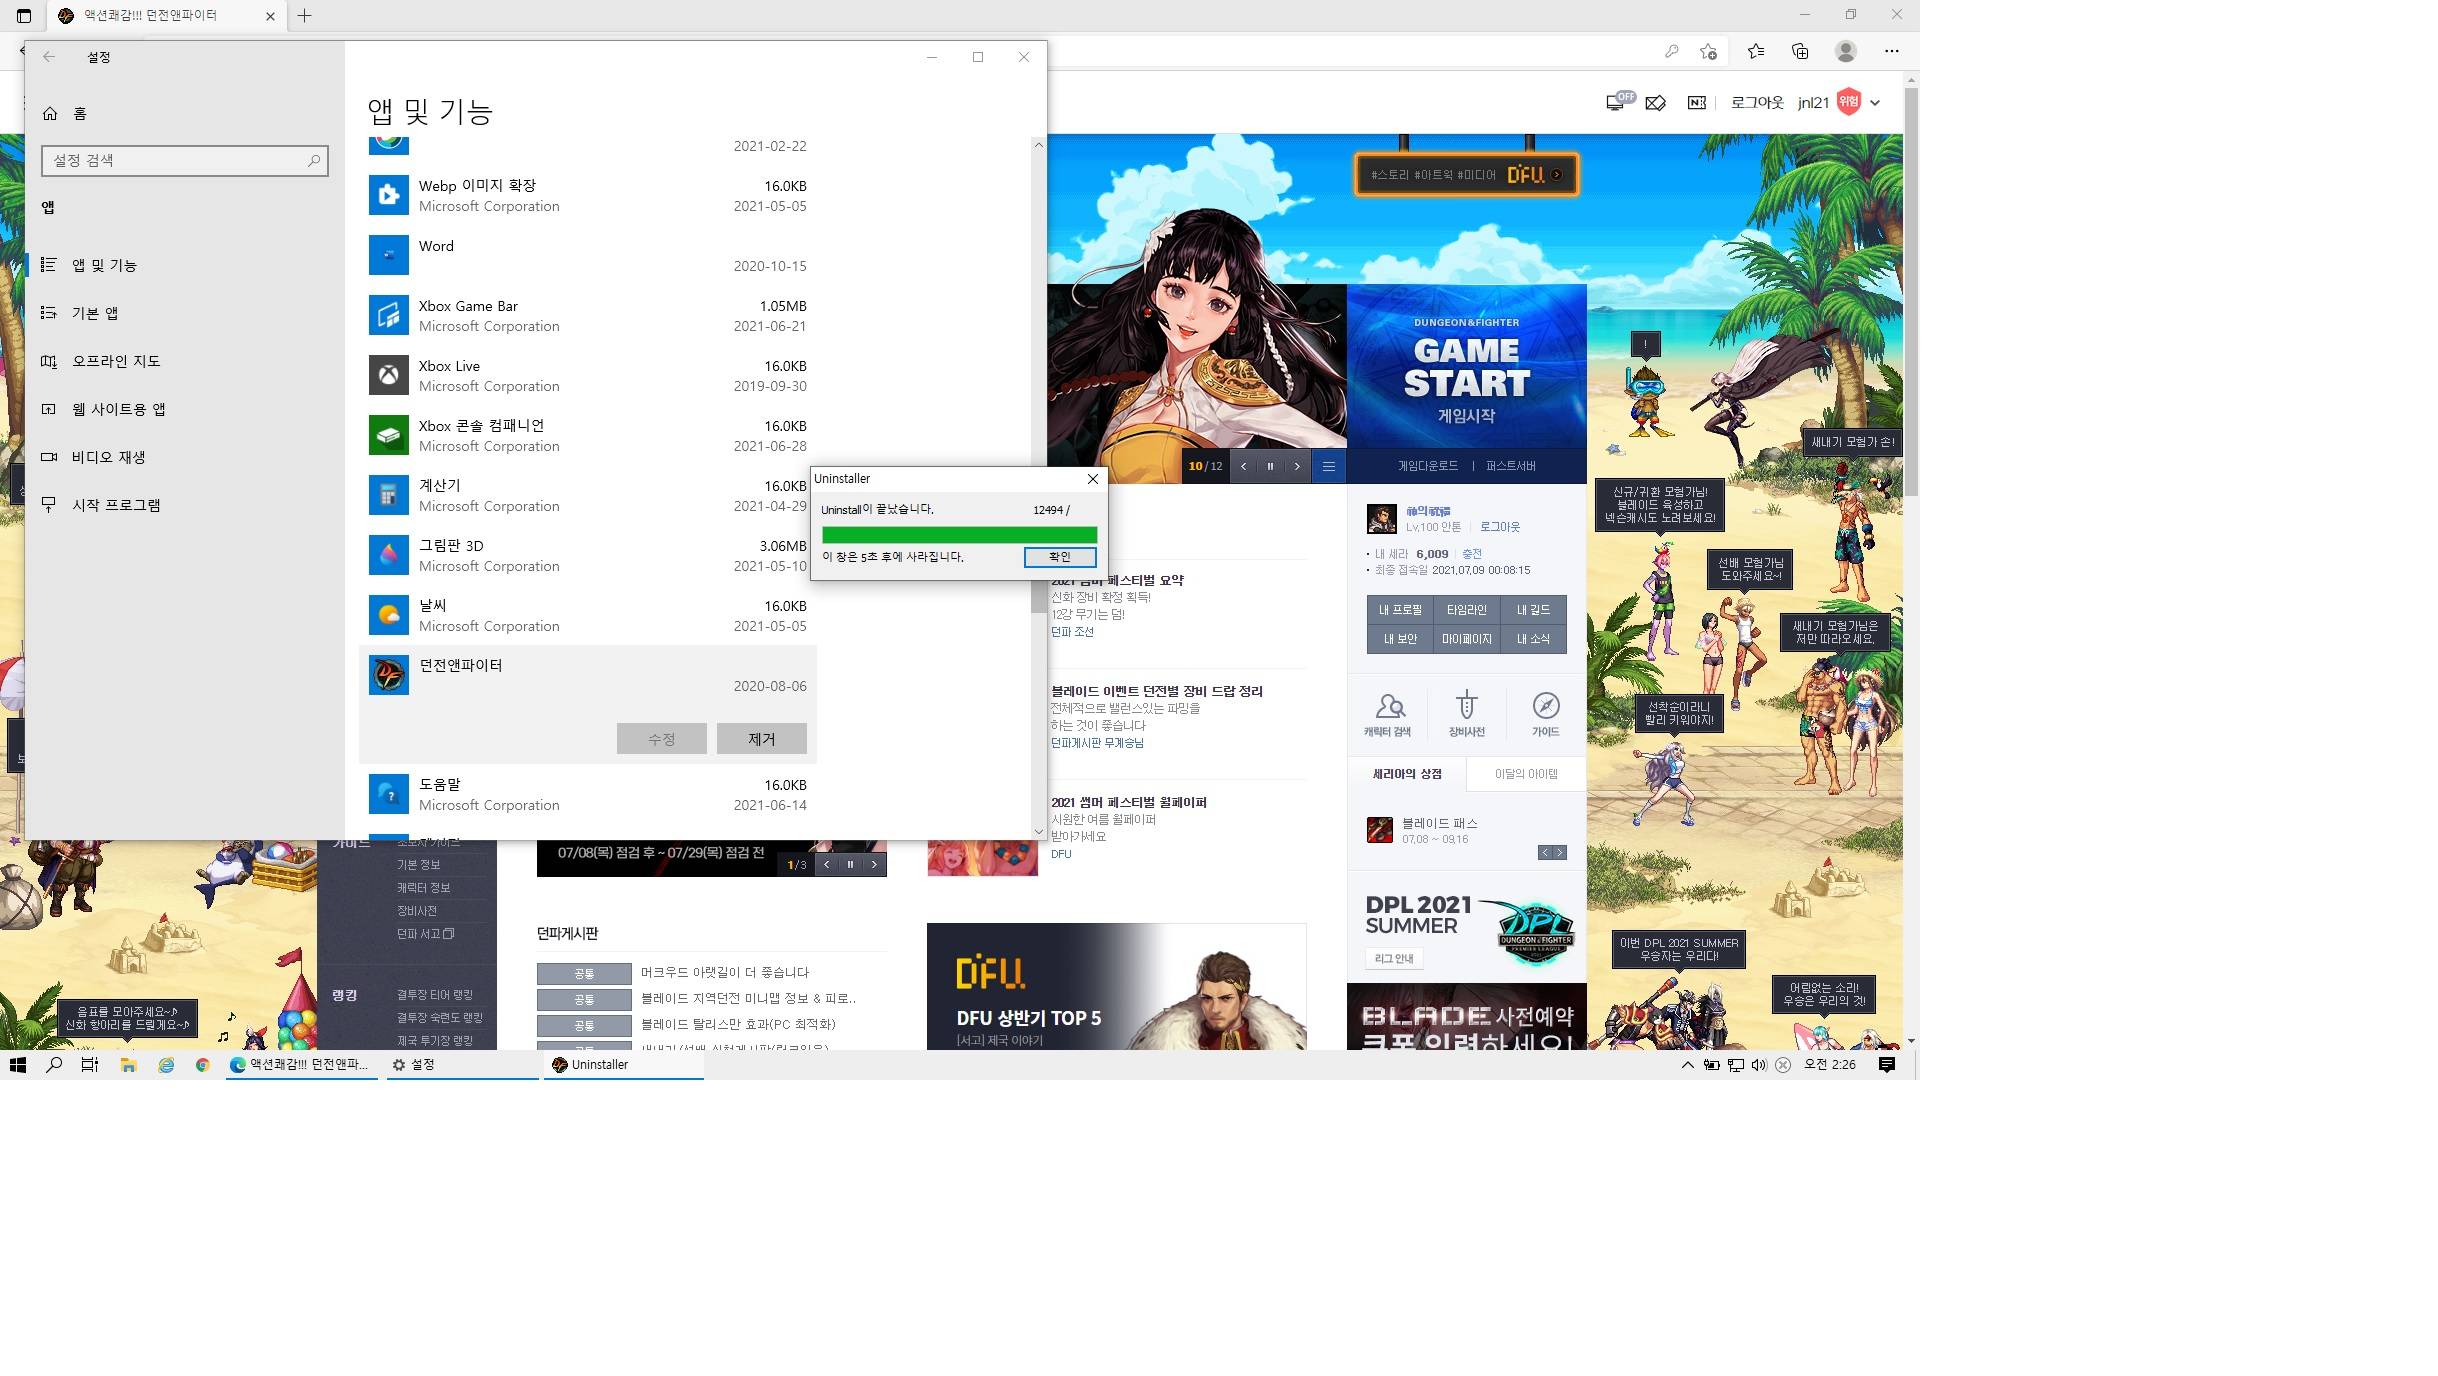Click browser profile avatar icon
2438x1376 pixels.
click(x=1846, y=51)
